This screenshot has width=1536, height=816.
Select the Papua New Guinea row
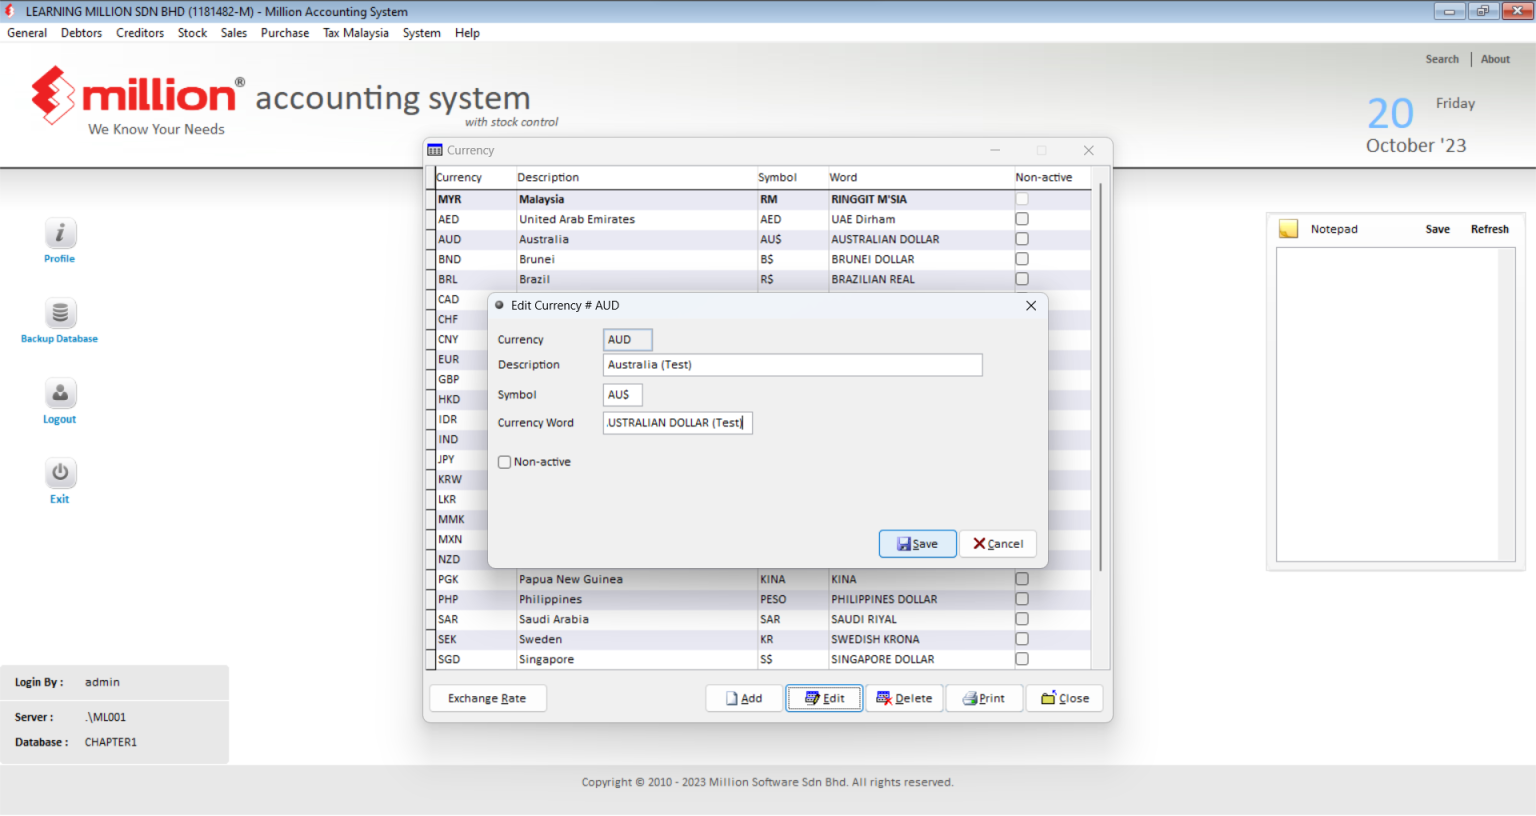[762, 579]
